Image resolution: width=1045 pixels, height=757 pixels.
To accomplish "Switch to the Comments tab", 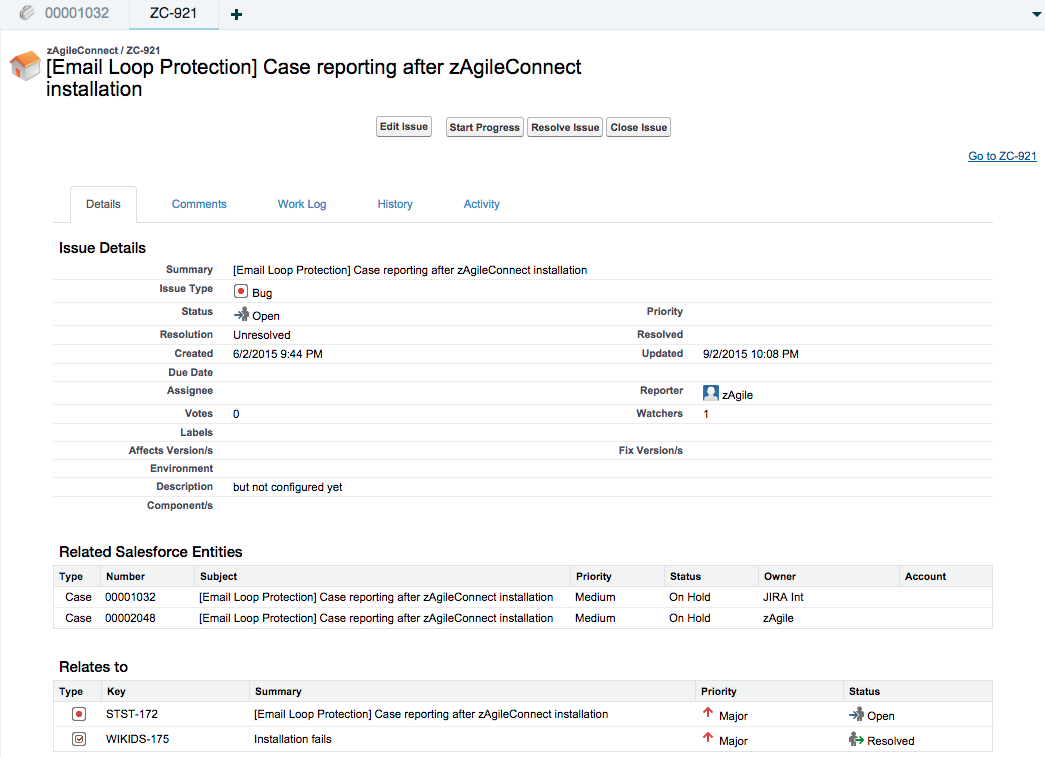I will tap(199, 204).
